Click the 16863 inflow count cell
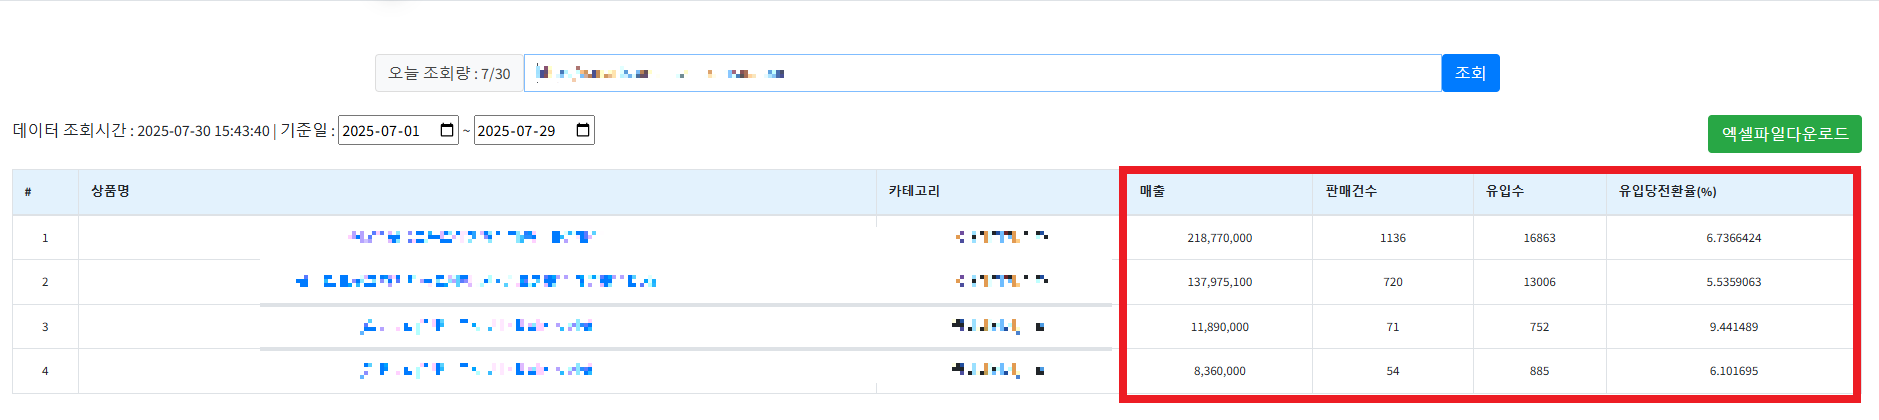The height and width of the screenshot is (420, 1879). click(x=1539, y=238)
